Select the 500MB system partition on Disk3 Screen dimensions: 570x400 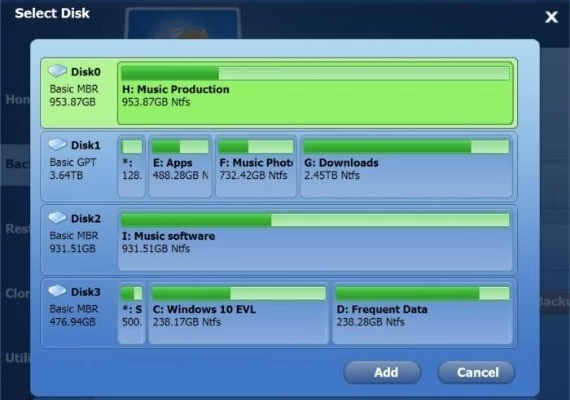tap(132, 313)
